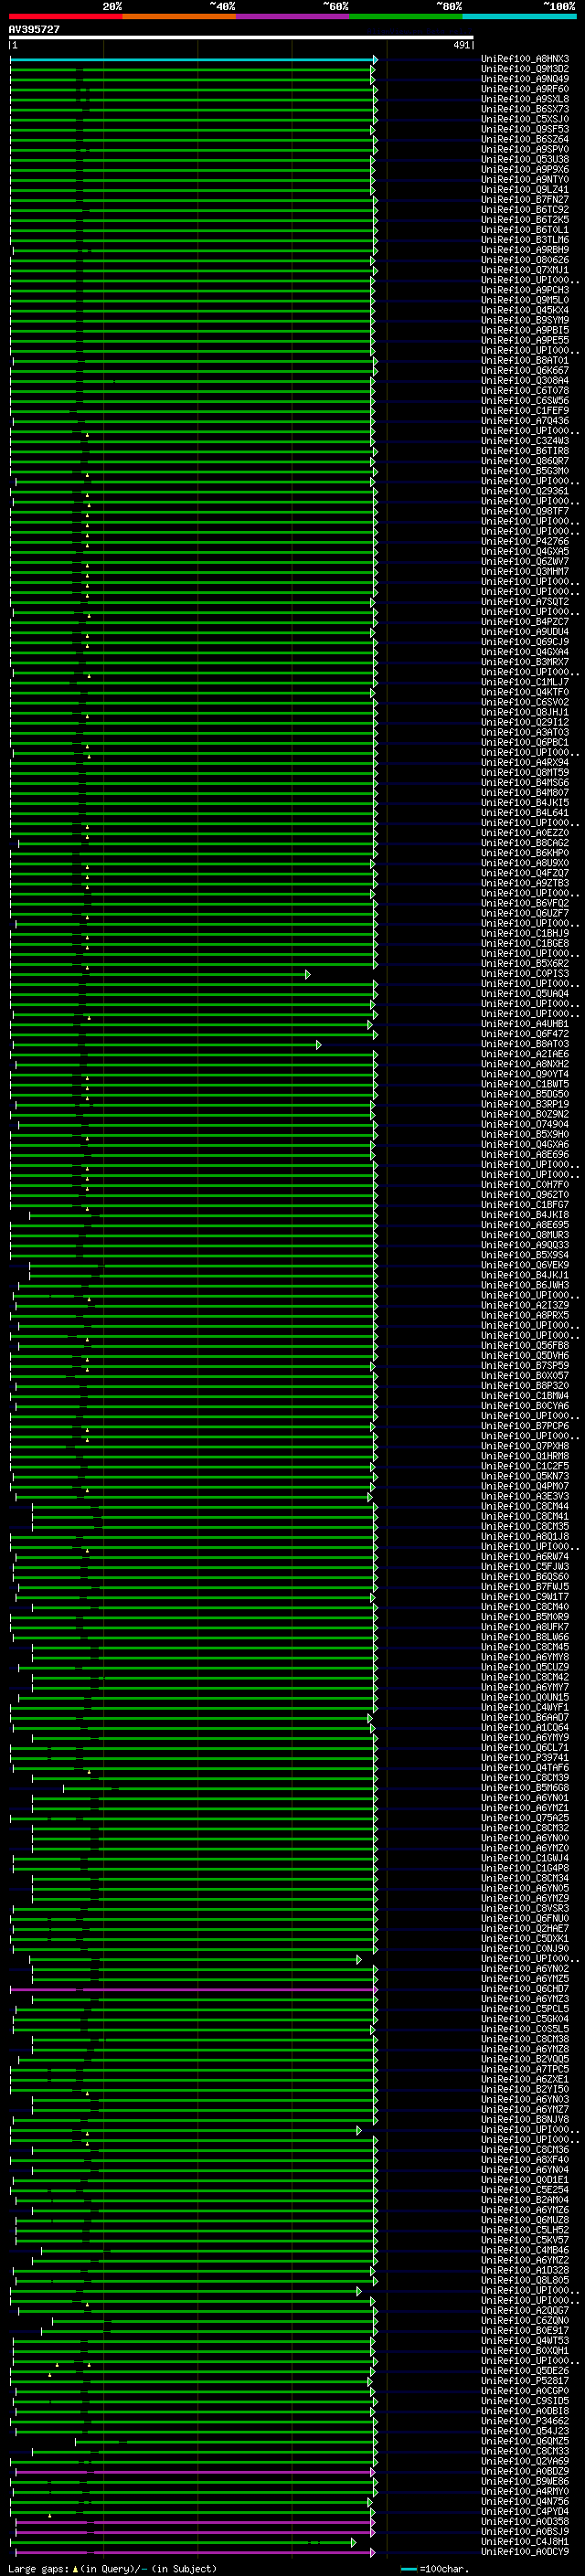Click the short green alignment bar of C0PIS3

[x=160, y=974]
